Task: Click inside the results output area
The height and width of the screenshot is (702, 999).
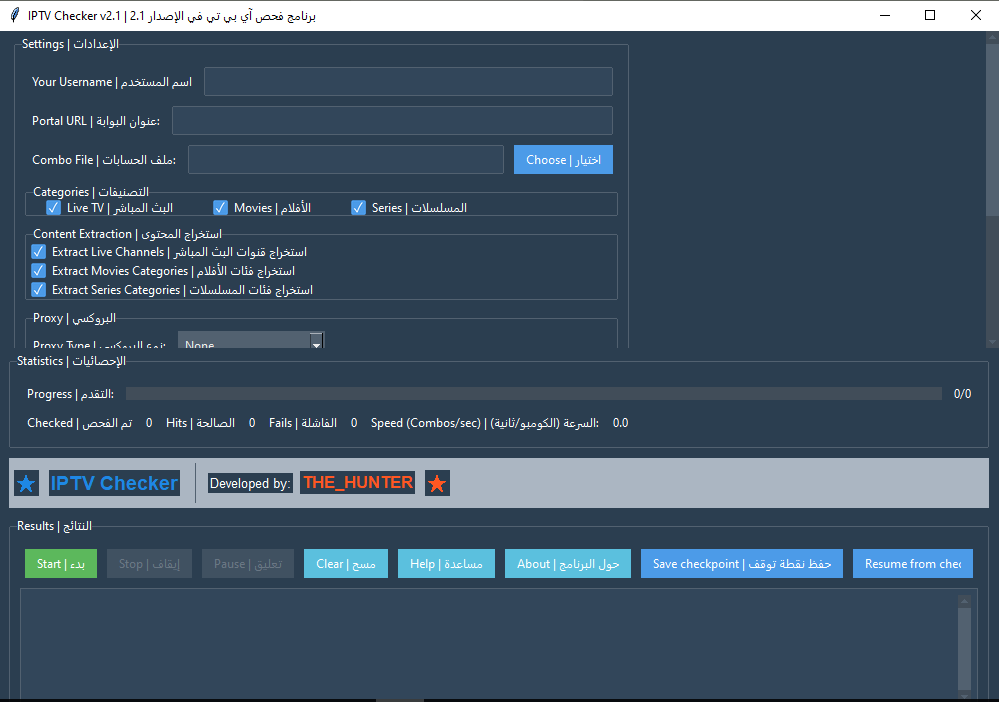Action: tap(489, 643)
